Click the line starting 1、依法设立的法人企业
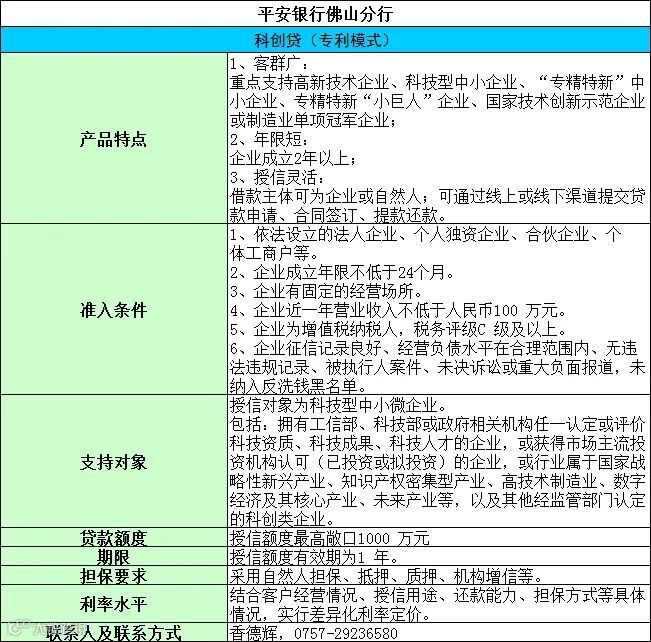651x642 pixels. (426, 235)
